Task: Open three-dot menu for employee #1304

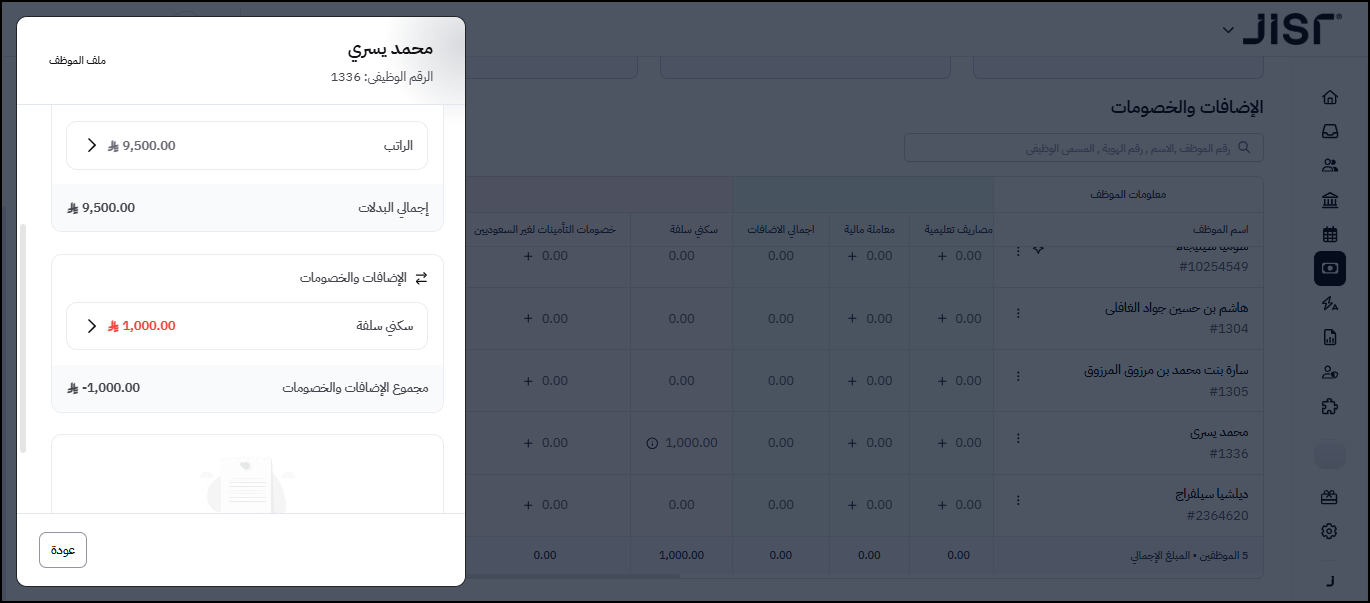Action: [x=1018, y=313]
